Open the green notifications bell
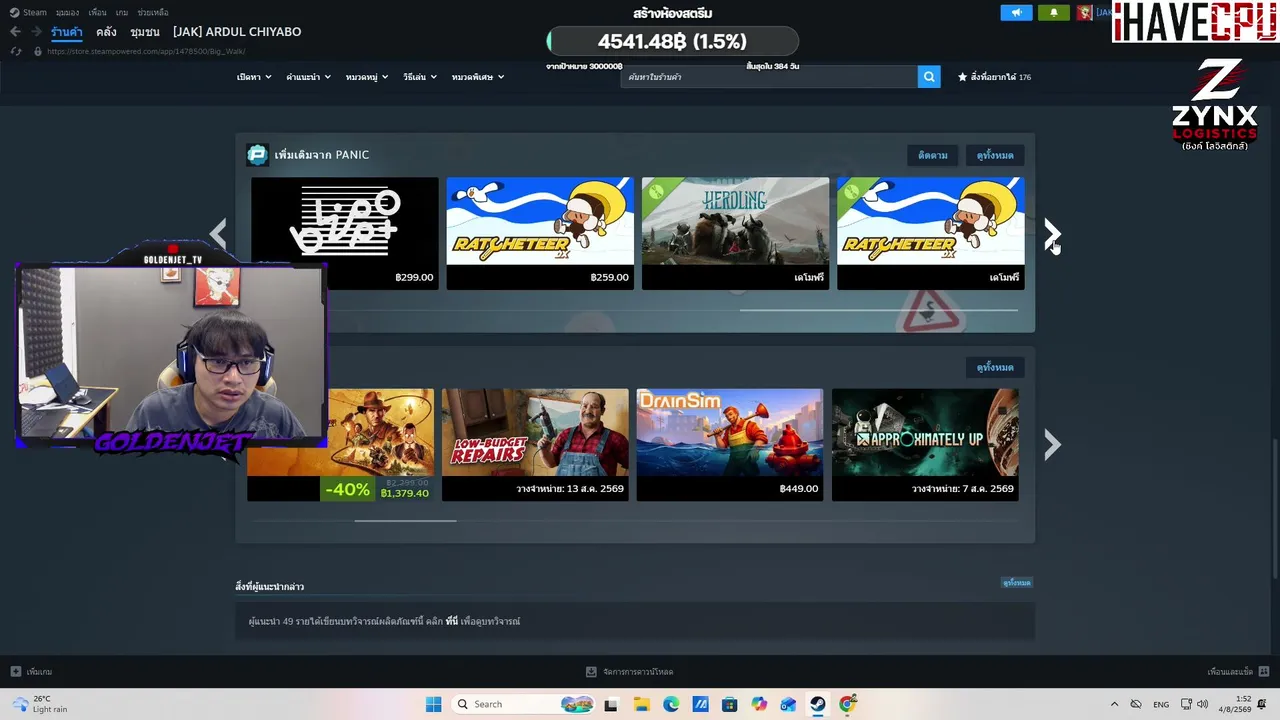This screenshot has width=1280, height=720. (1053, 13)
